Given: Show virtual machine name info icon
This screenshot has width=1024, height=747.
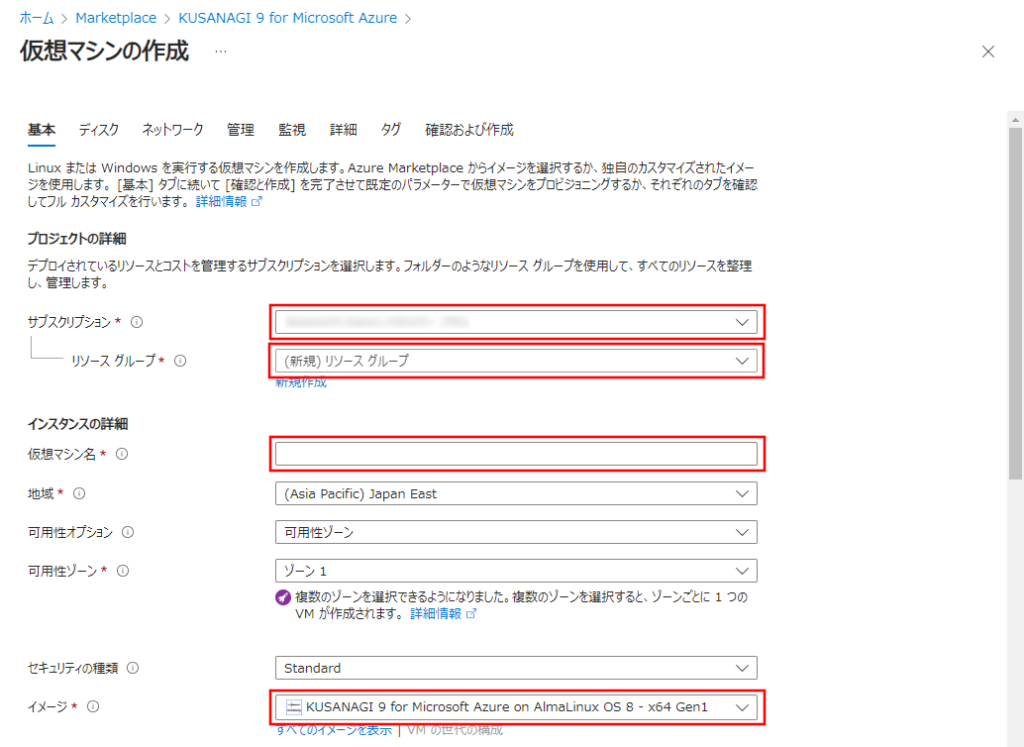Looking at the screenshot, I should point(122,454).
